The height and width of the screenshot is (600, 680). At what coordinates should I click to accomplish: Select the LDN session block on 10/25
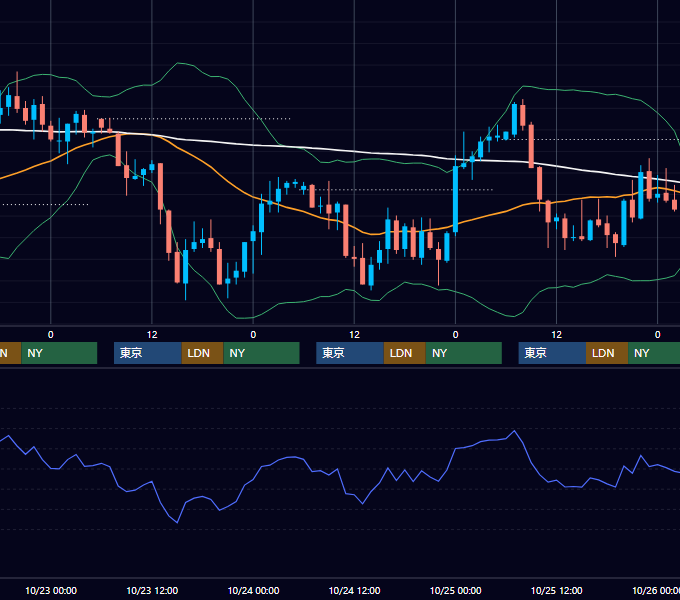click(x=607, y=353)
